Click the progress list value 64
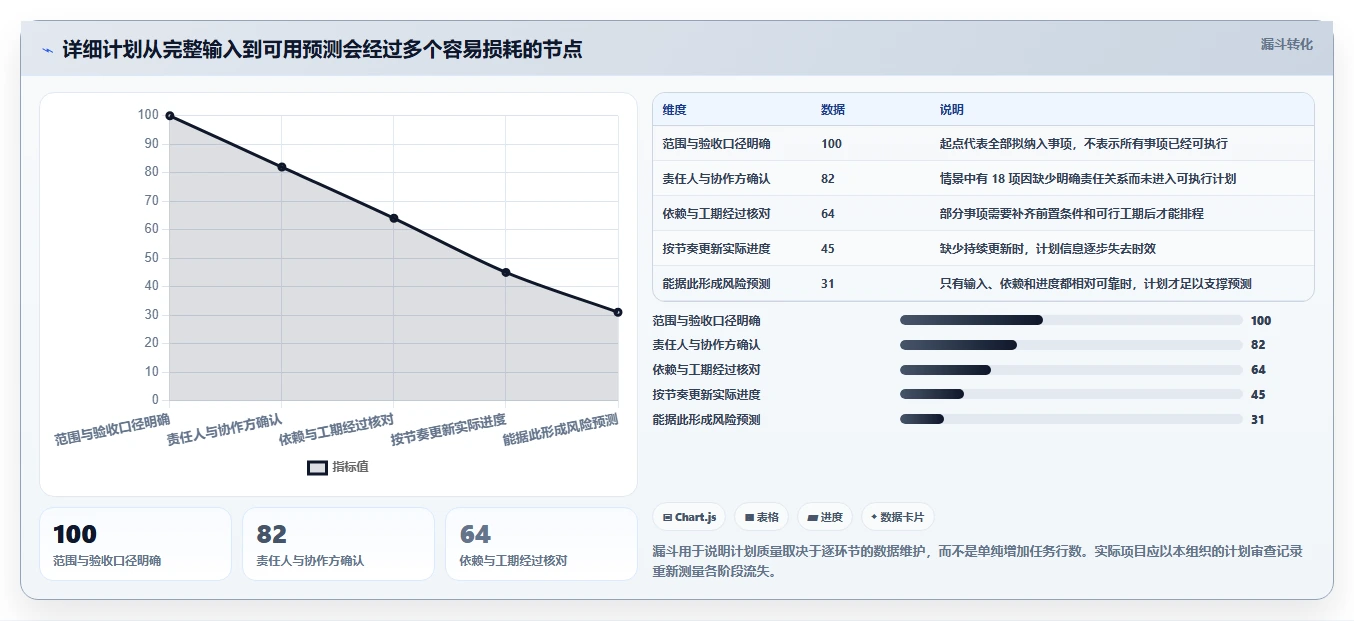Image resolution: width=1354 pixels, height=621 pixels. point(1258,370)
